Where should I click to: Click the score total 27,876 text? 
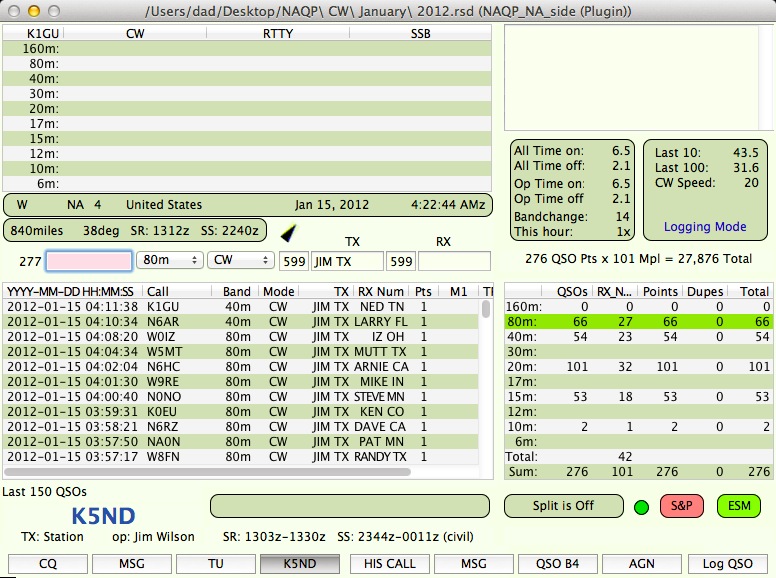pos(715,258)
